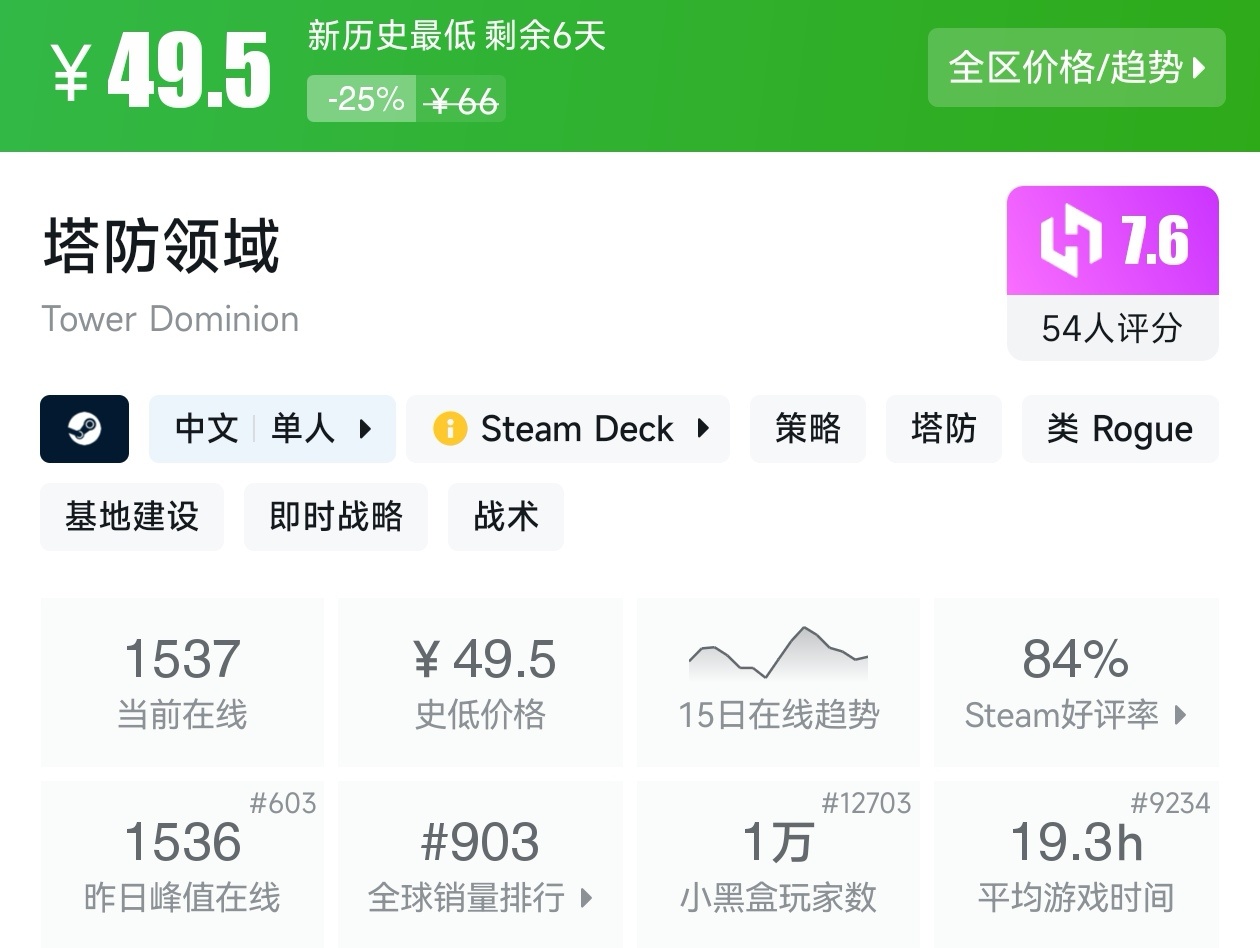This screenshot has height=948, width=1260.
Task: Click the 当前在线 player count card
Action: pos(182,682)
